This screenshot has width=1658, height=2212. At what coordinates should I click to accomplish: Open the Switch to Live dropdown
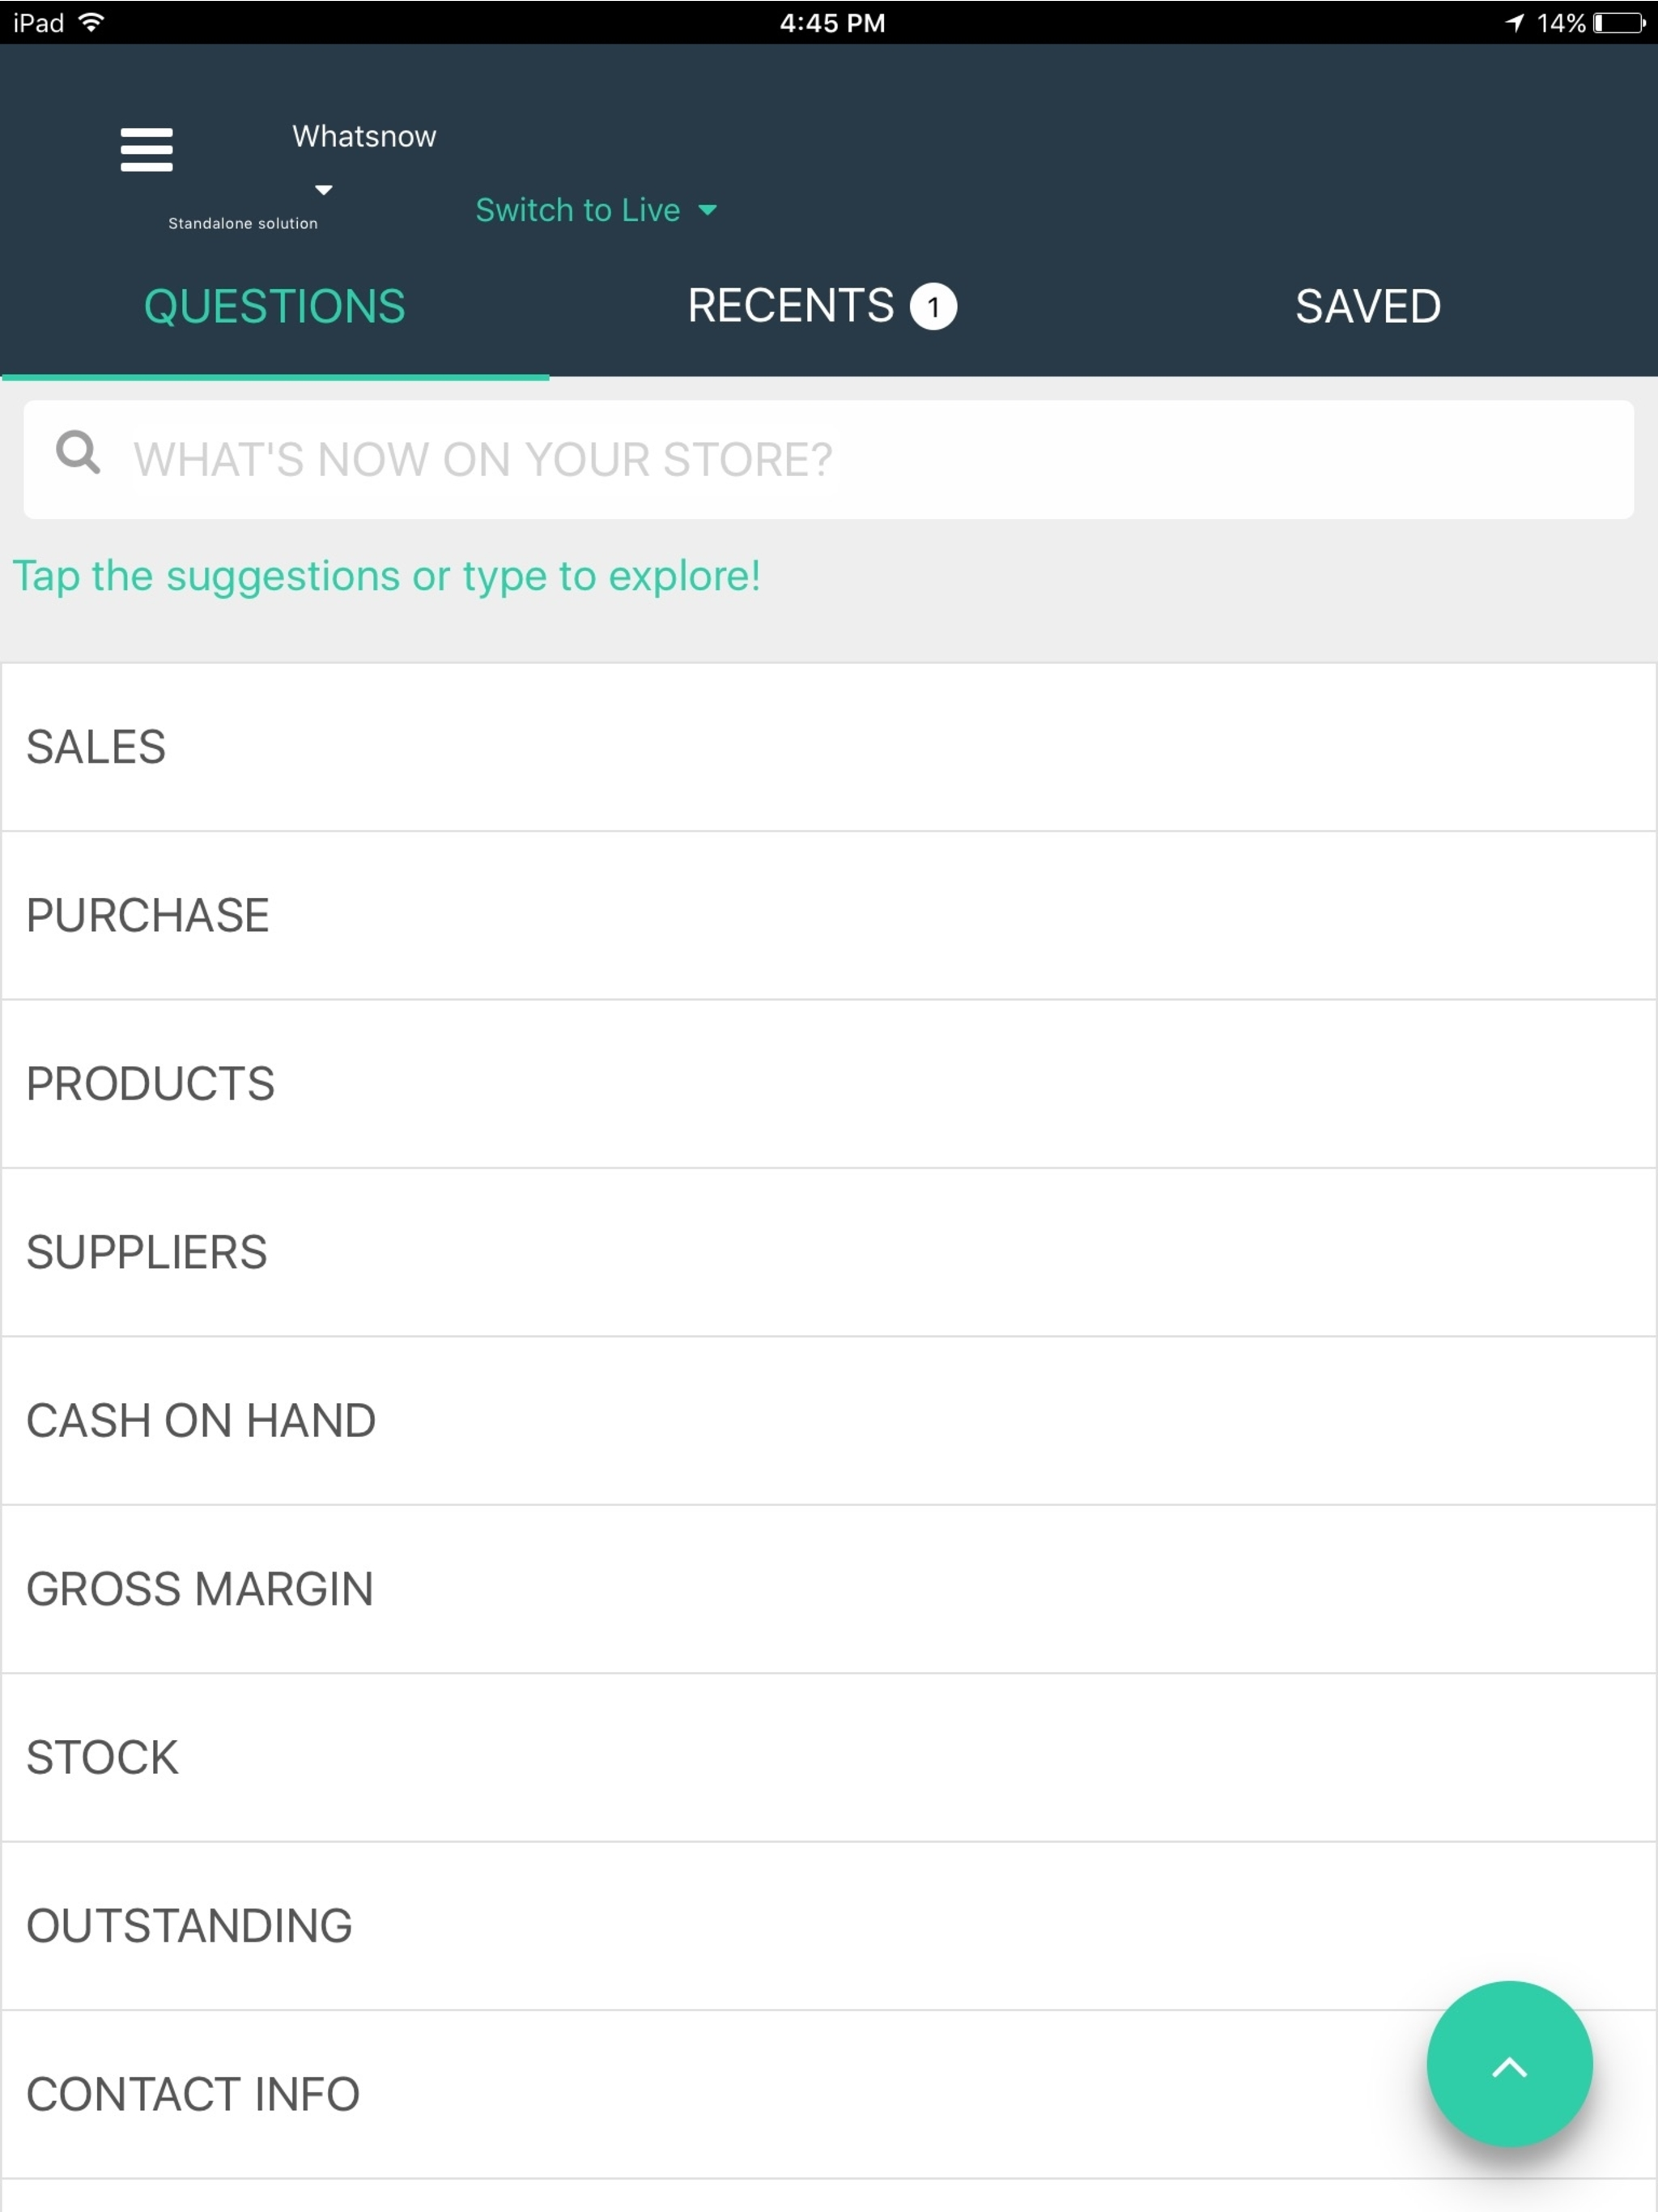point(596,210)
